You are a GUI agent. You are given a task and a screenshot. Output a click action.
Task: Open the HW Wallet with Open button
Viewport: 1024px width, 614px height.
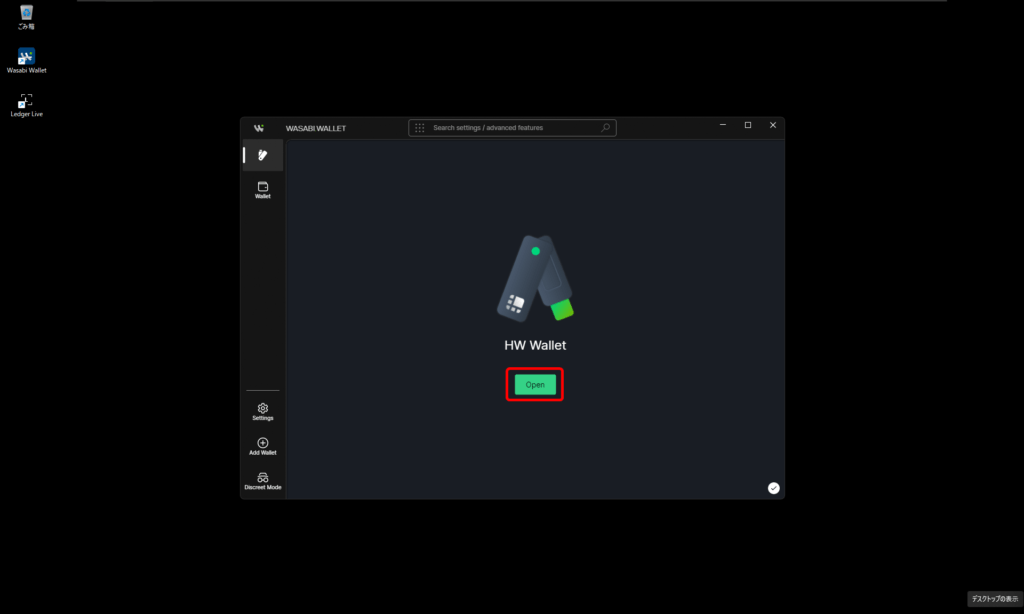(535, 385)
